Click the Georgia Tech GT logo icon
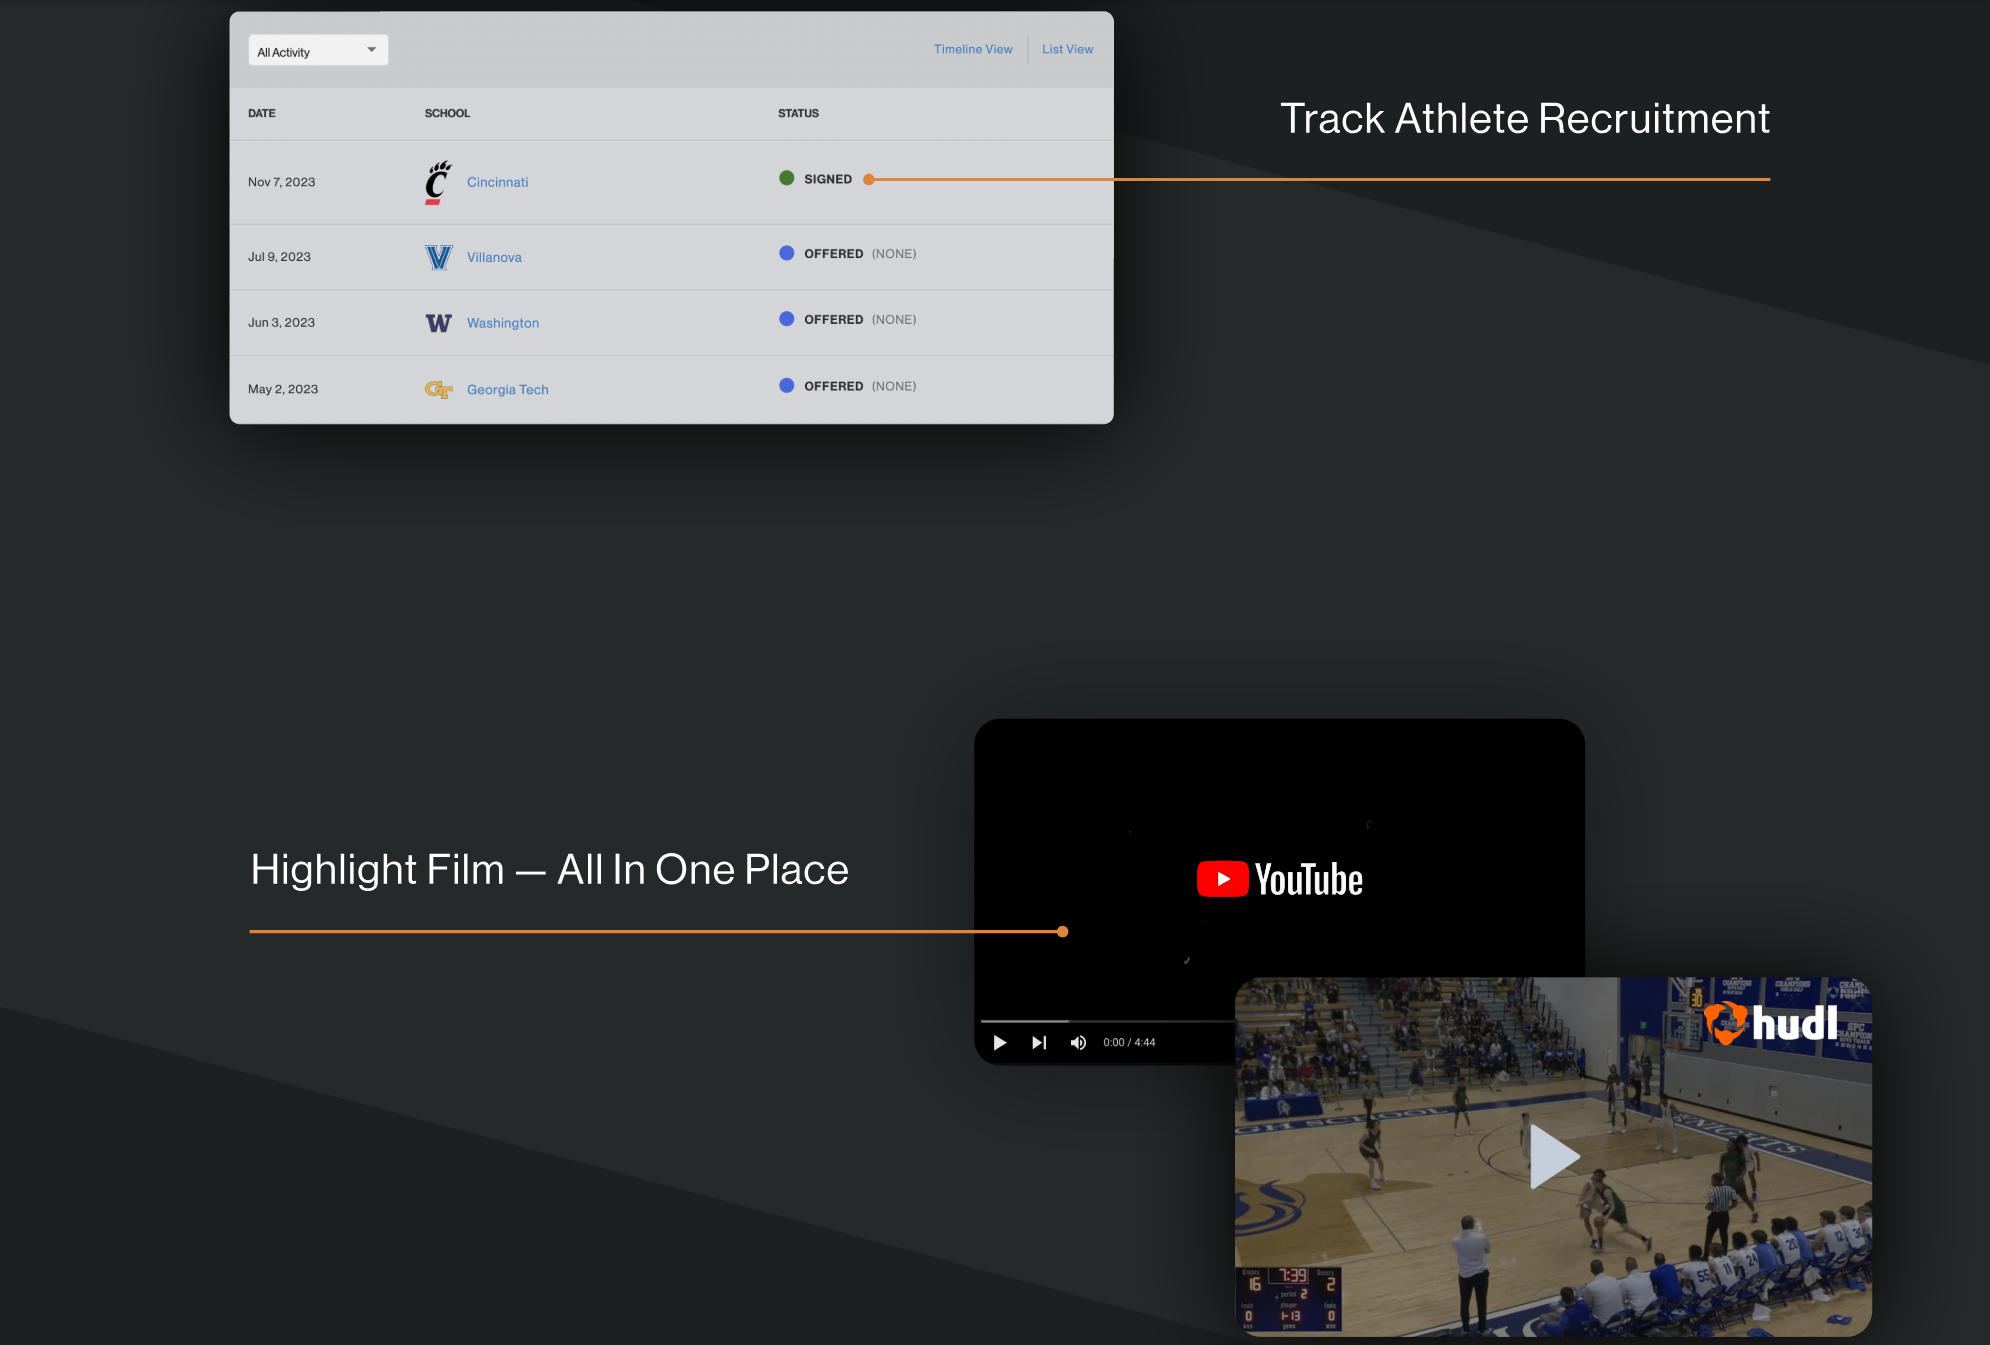Image resolution: width=1990 pixels, height=1345 pixels. pos(438,389)
